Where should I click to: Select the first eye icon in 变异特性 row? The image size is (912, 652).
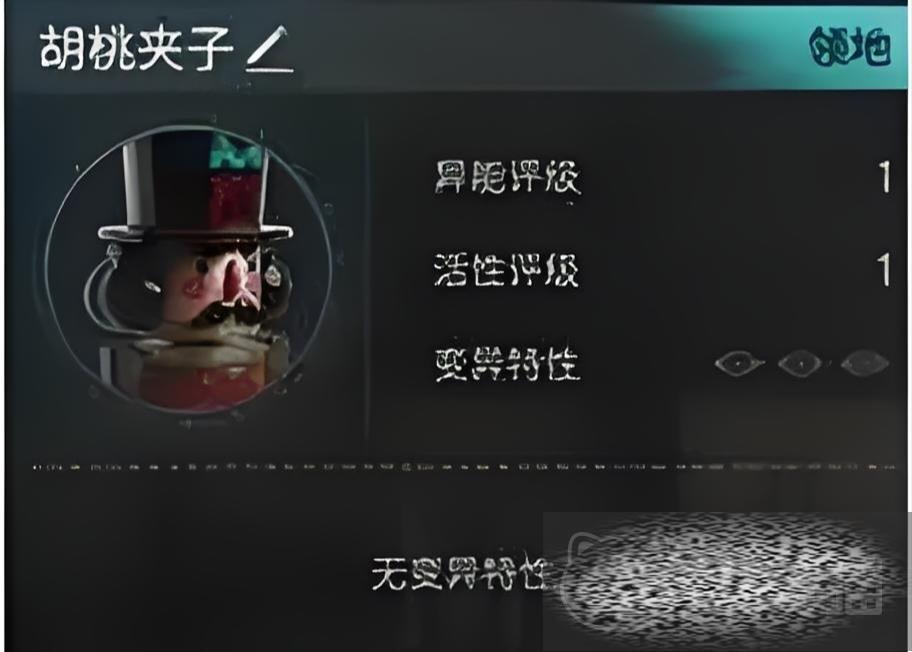[739, 364]
